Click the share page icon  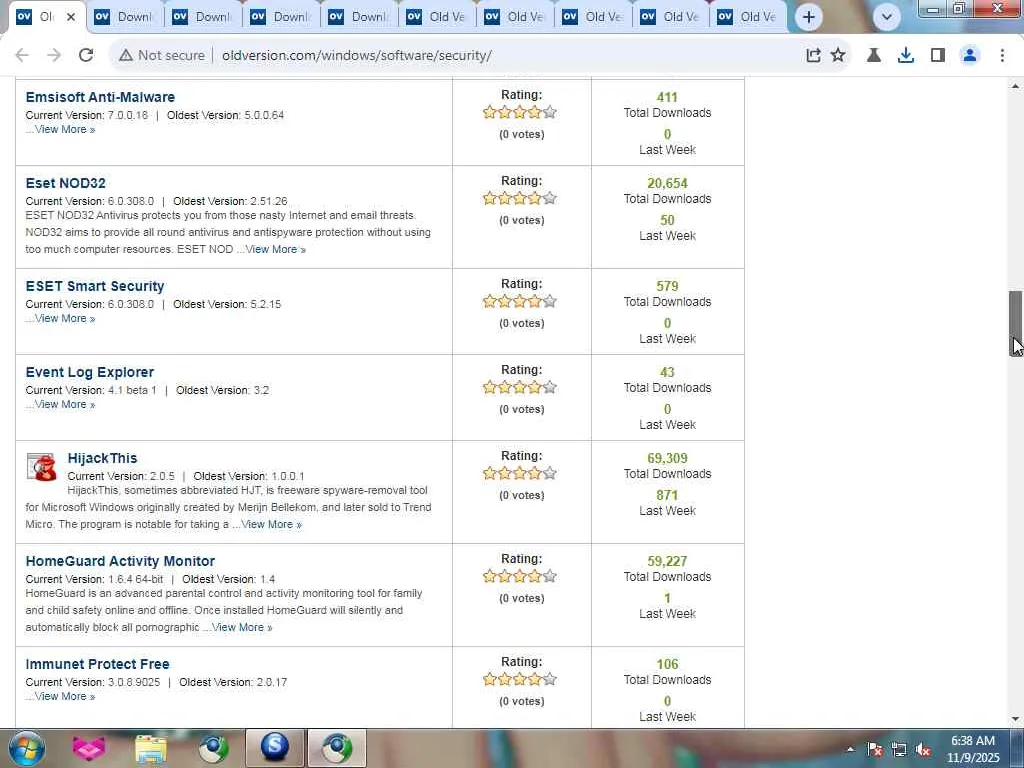click(x=813, y=56)
